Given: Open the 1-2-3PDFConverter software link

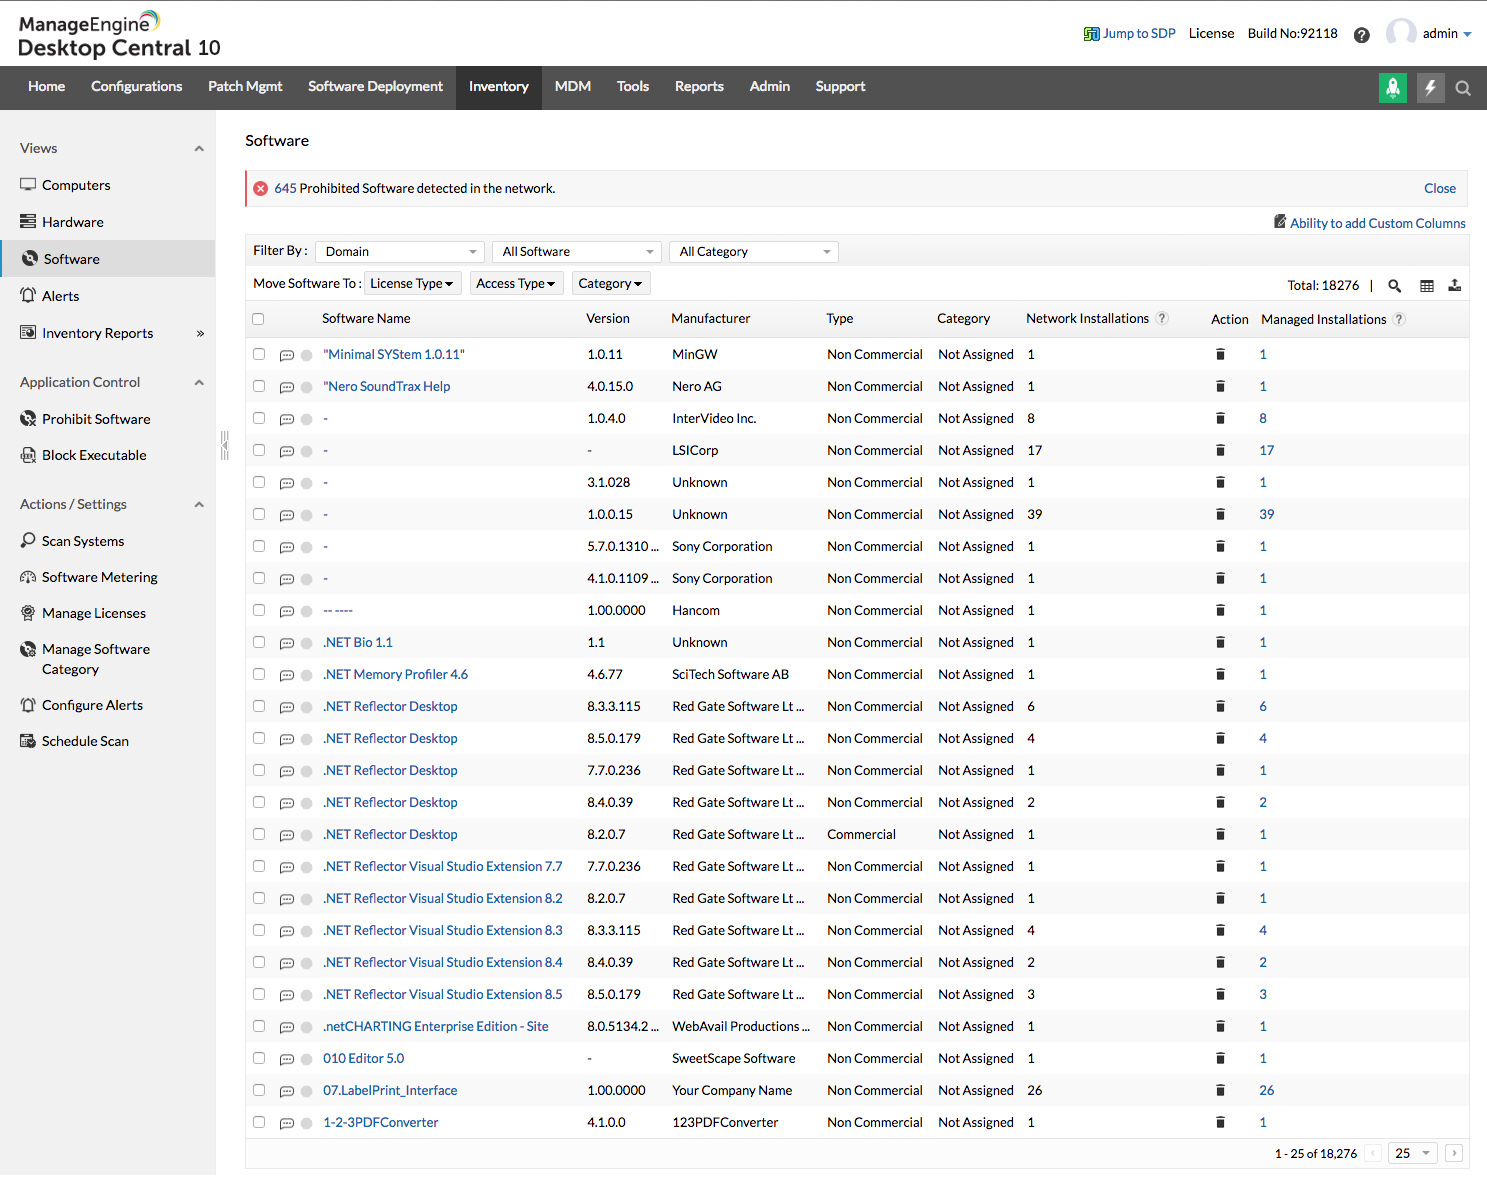Looking at the screenshot, I should point(381,1123).
